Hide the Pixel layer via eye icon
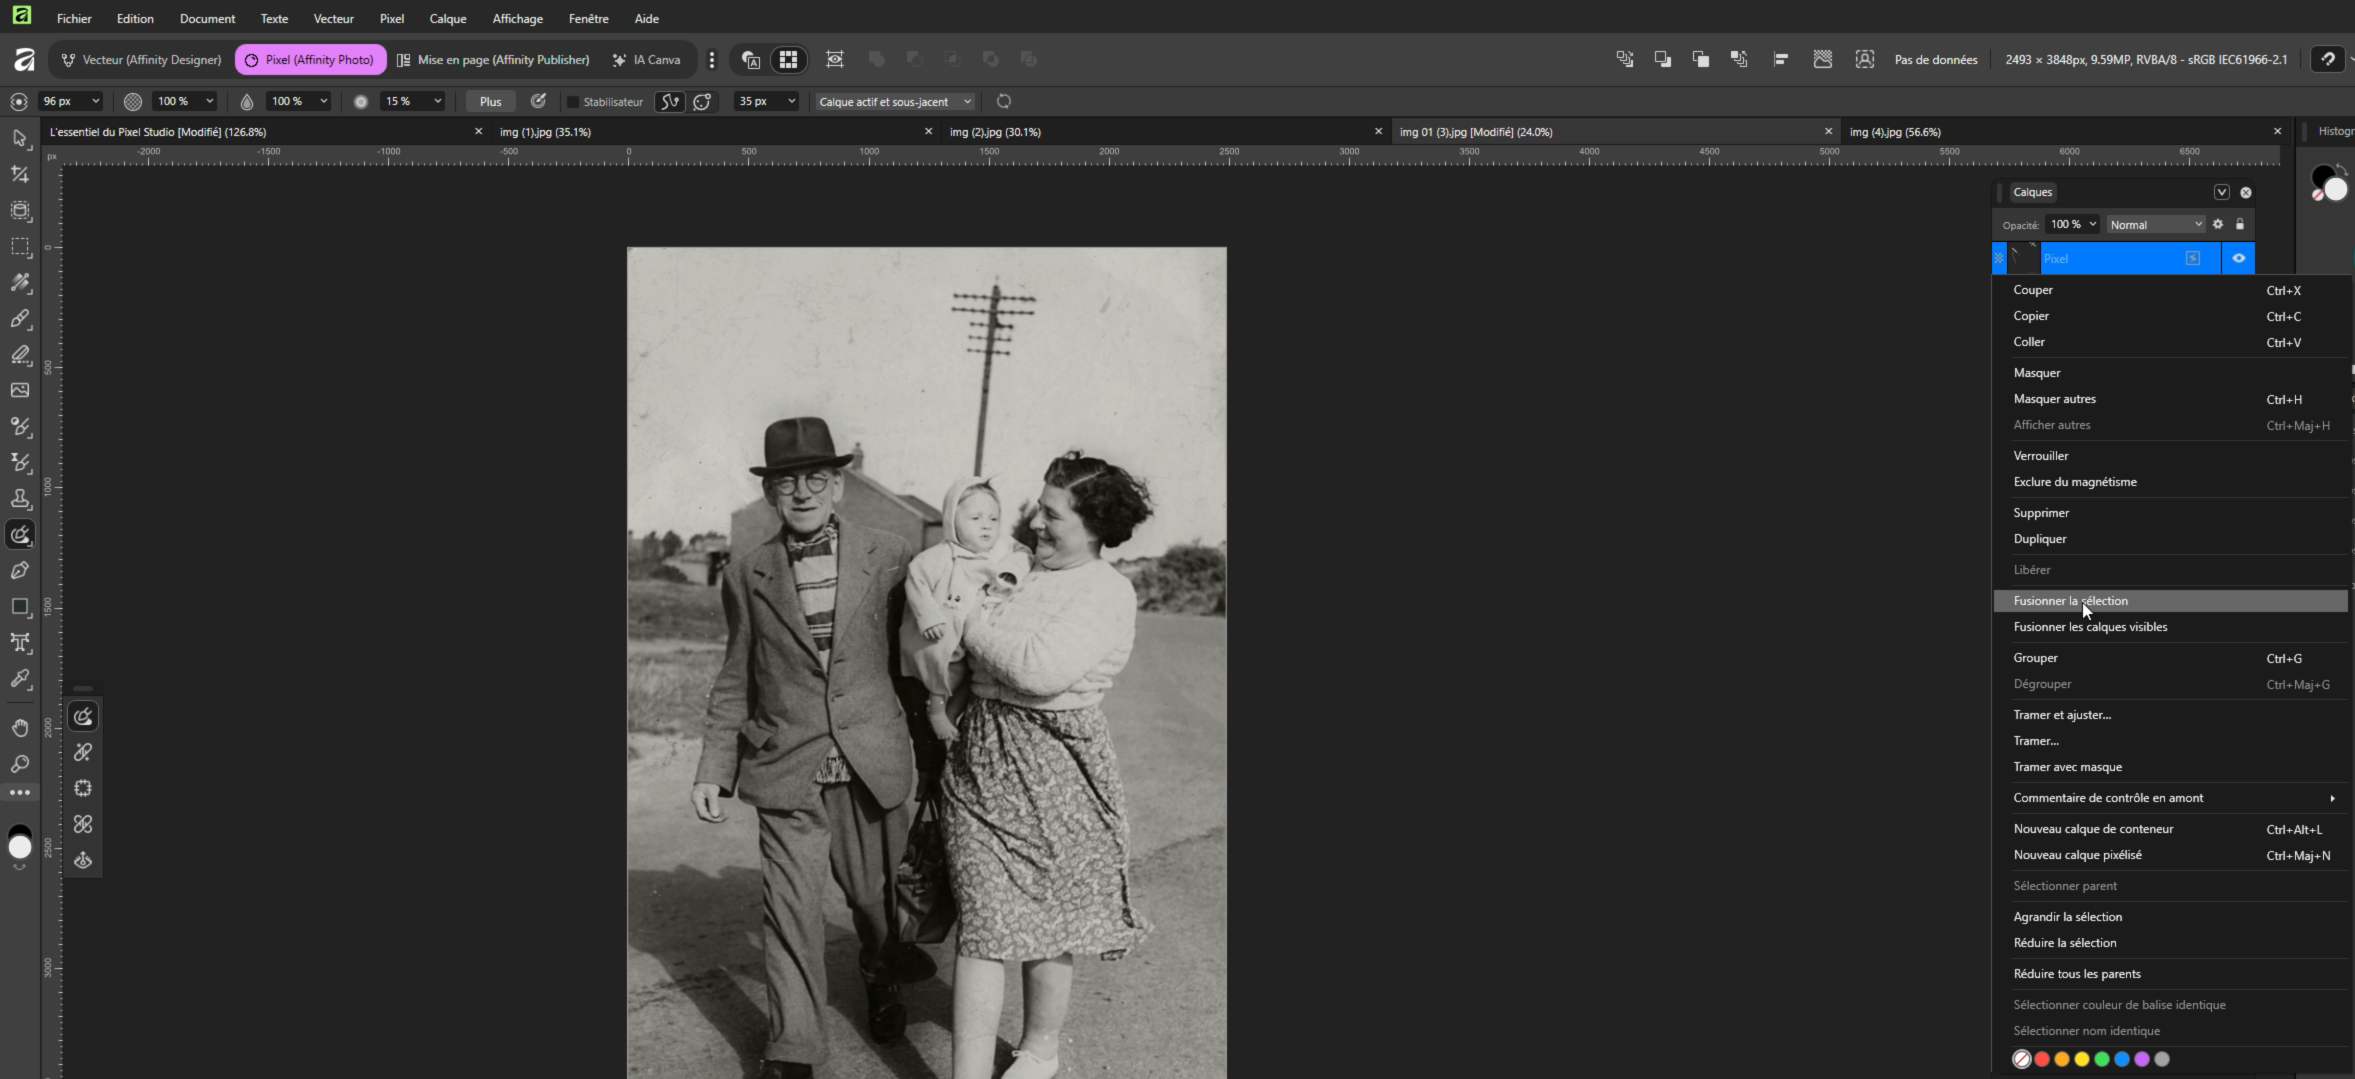The image size is (2355, 1079). pos(2238,258)
